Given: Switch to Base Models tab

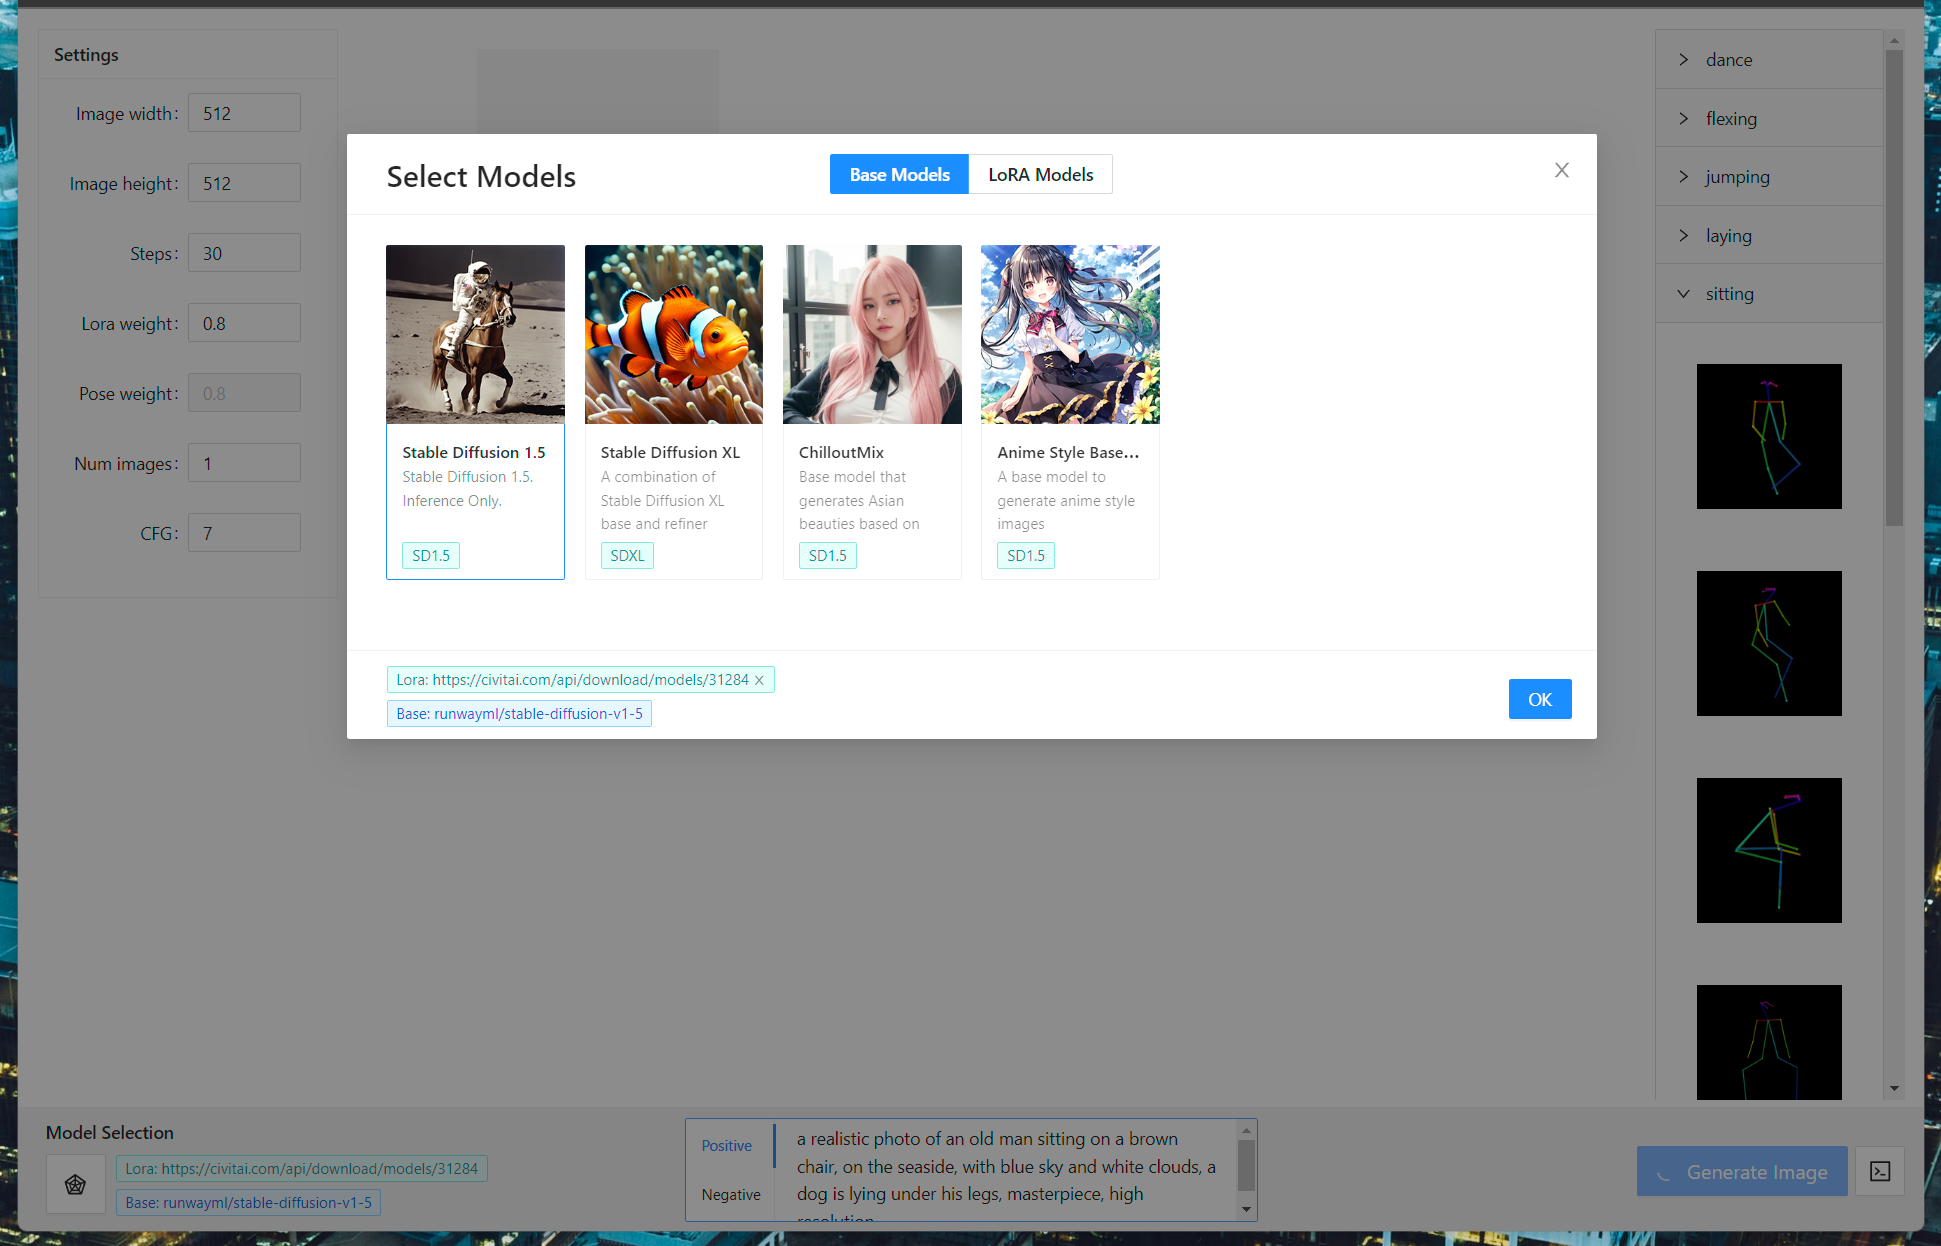Looking at the screenshot, I should (x=899, y=174).
